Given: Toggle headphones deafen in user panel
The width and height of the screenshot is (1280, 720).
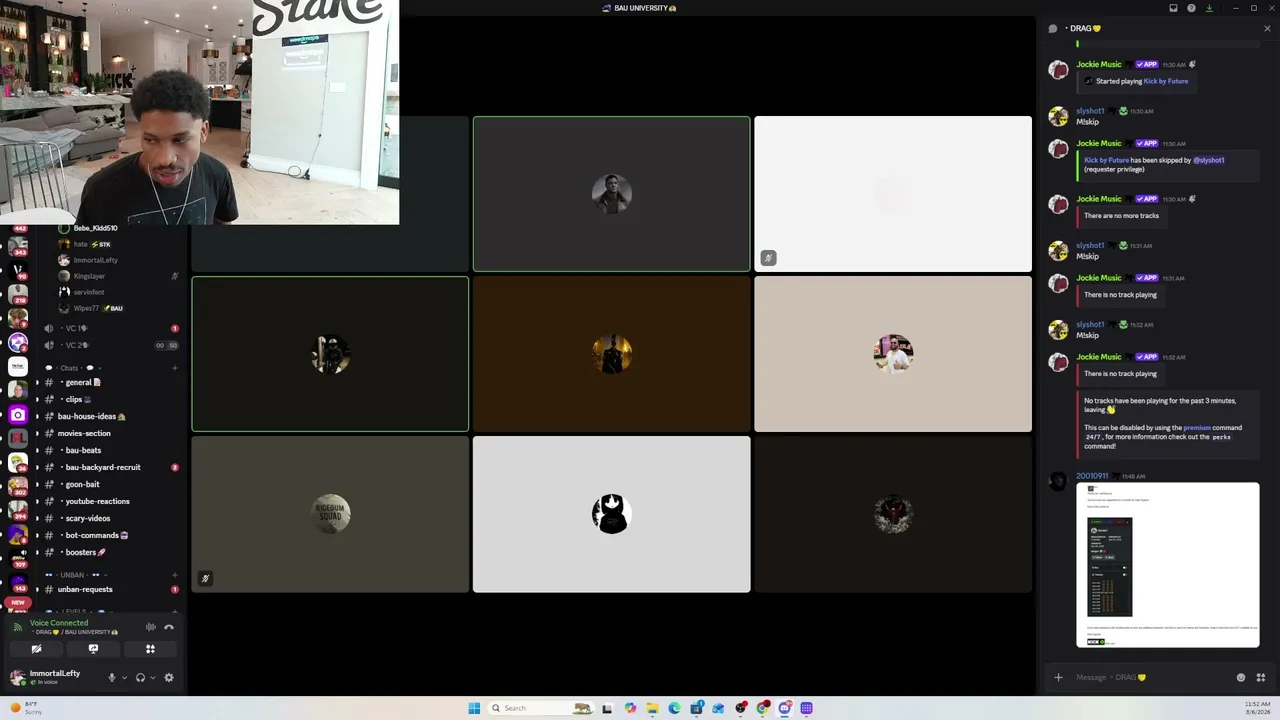Looking at the screenshot, I should (140, 677).
